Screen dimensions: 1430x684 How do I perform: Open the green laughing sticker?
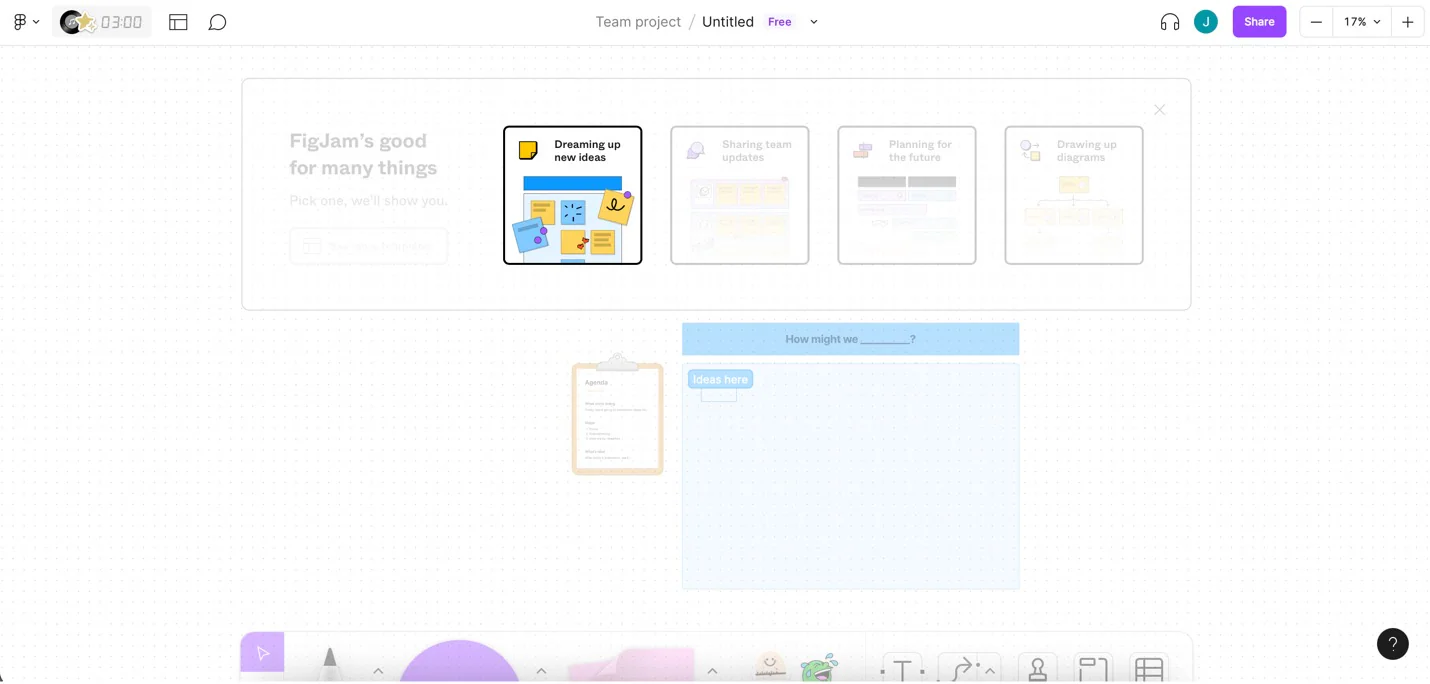tap(819, 668)
